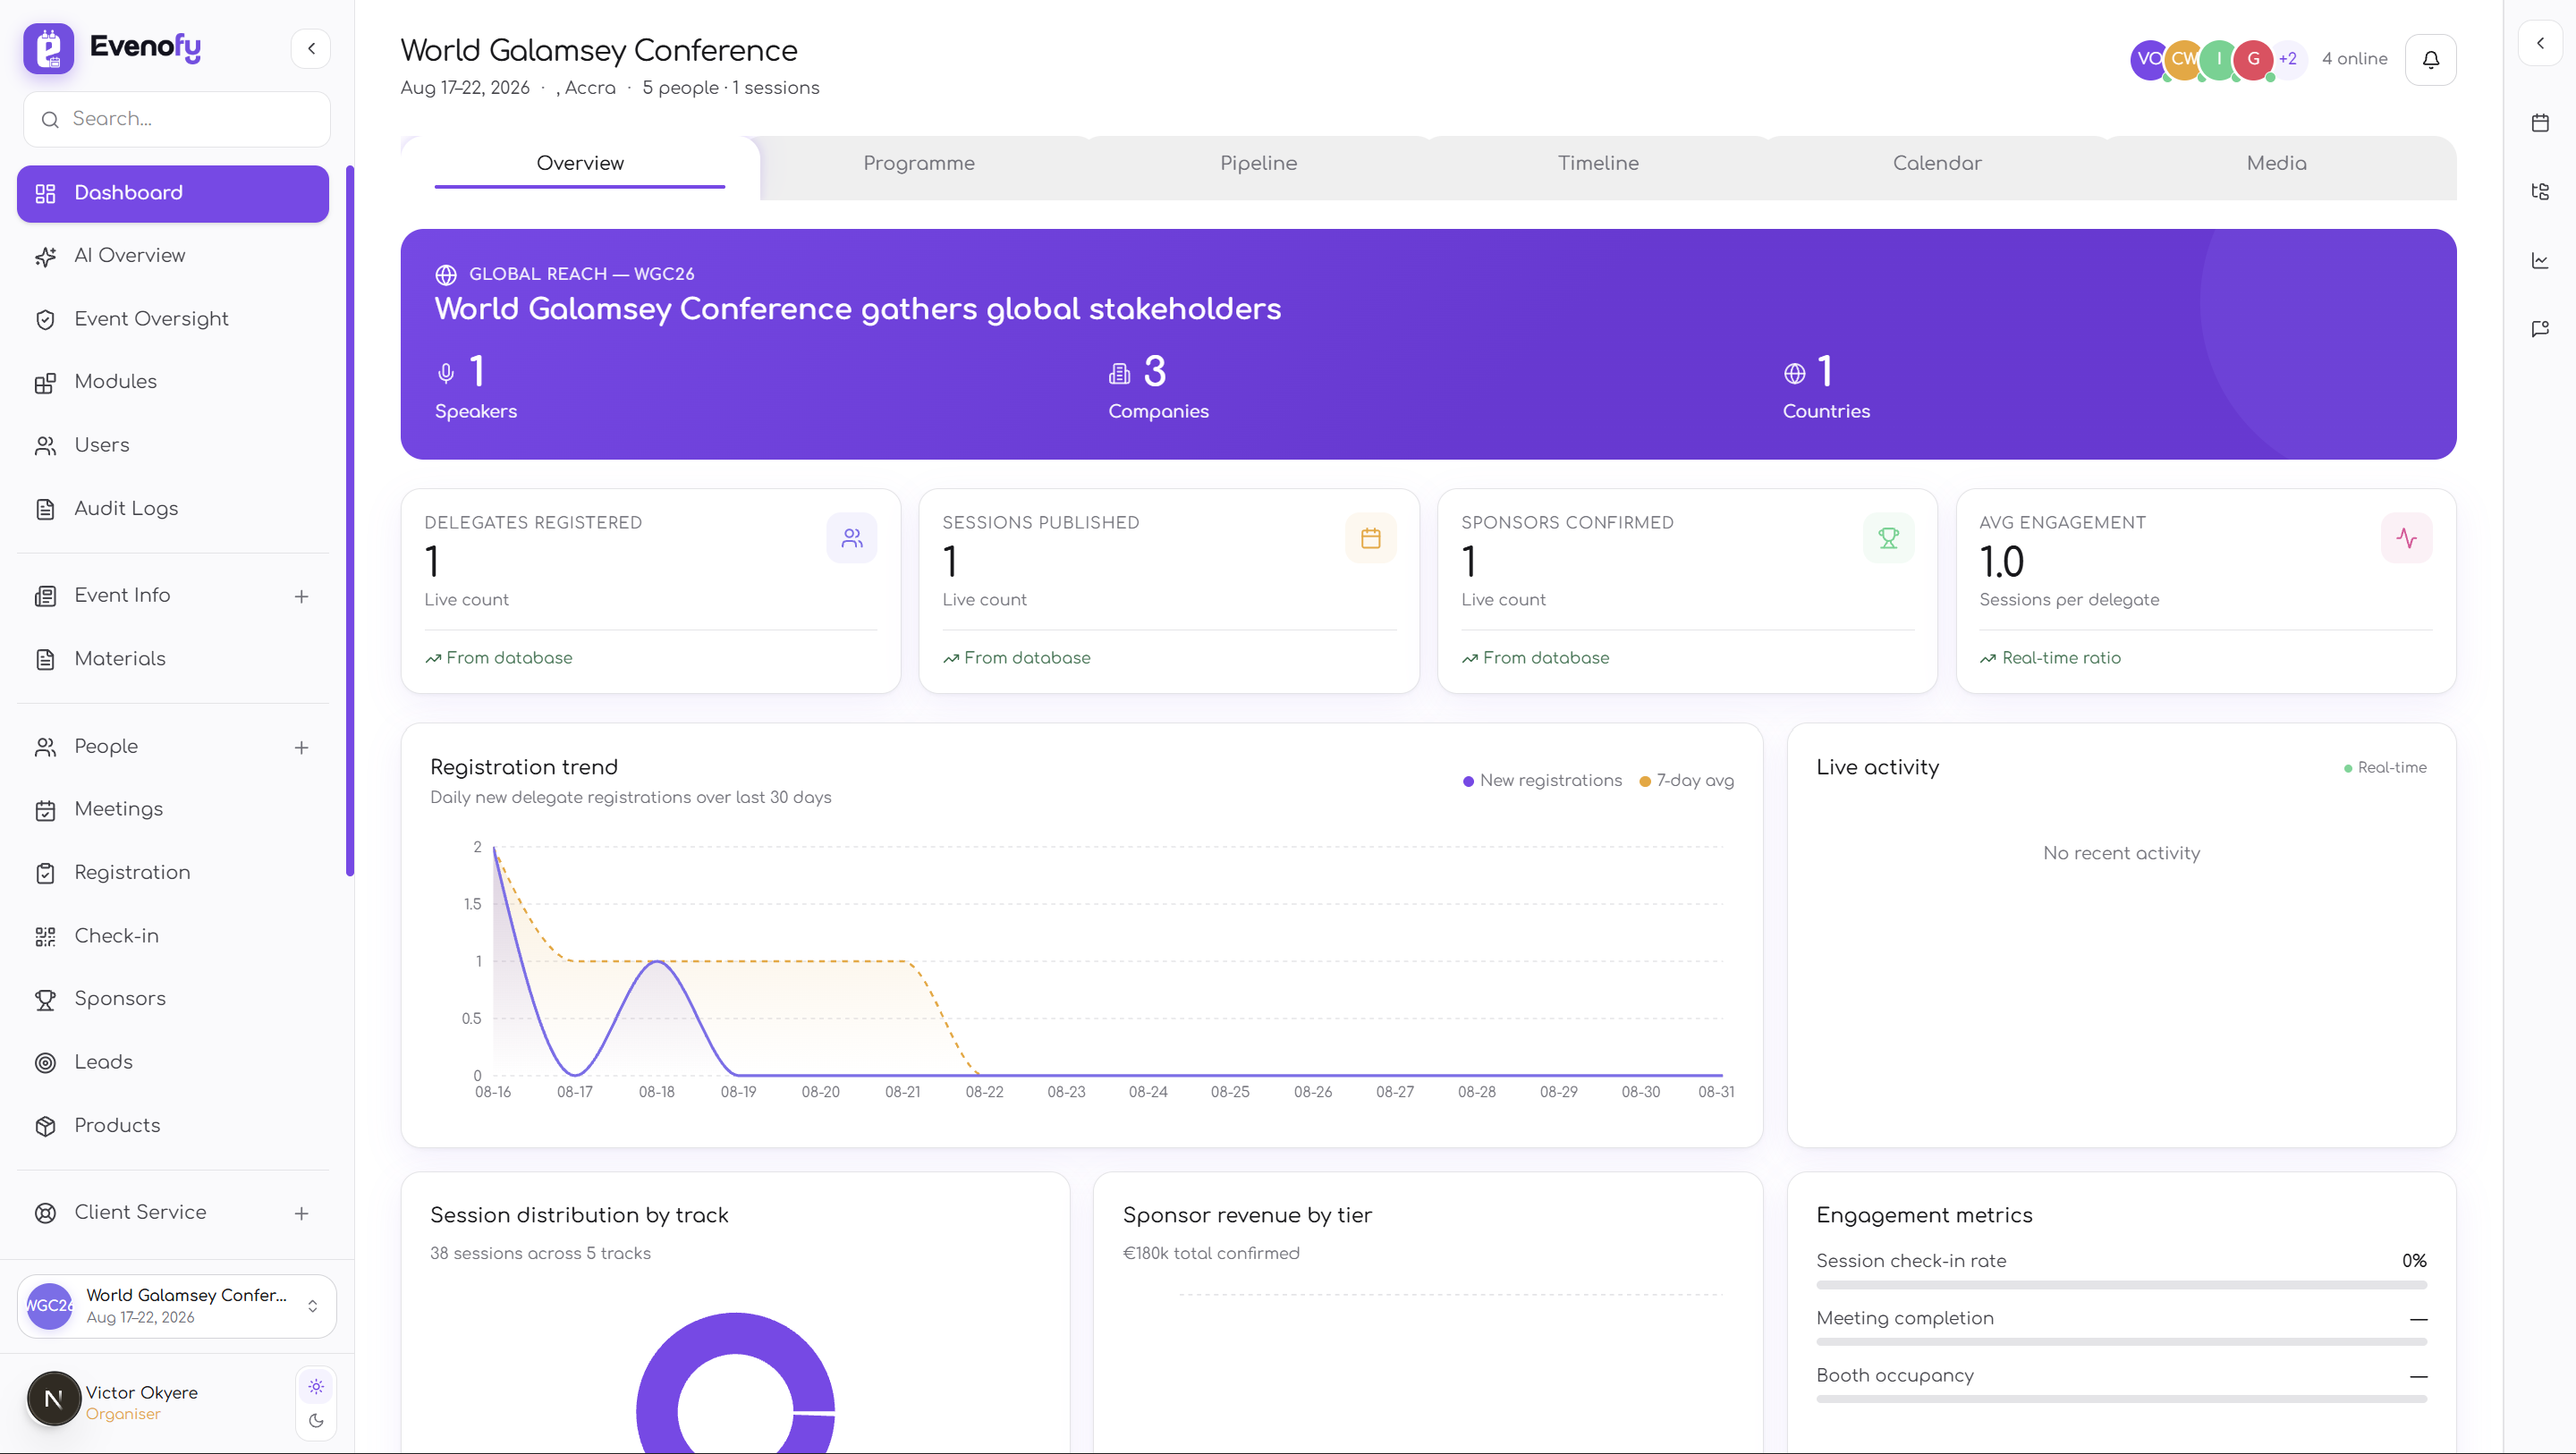This screenshot has height=1454, width=2576.
Task: Open Audit Logs page
Action: coord(173,509)
